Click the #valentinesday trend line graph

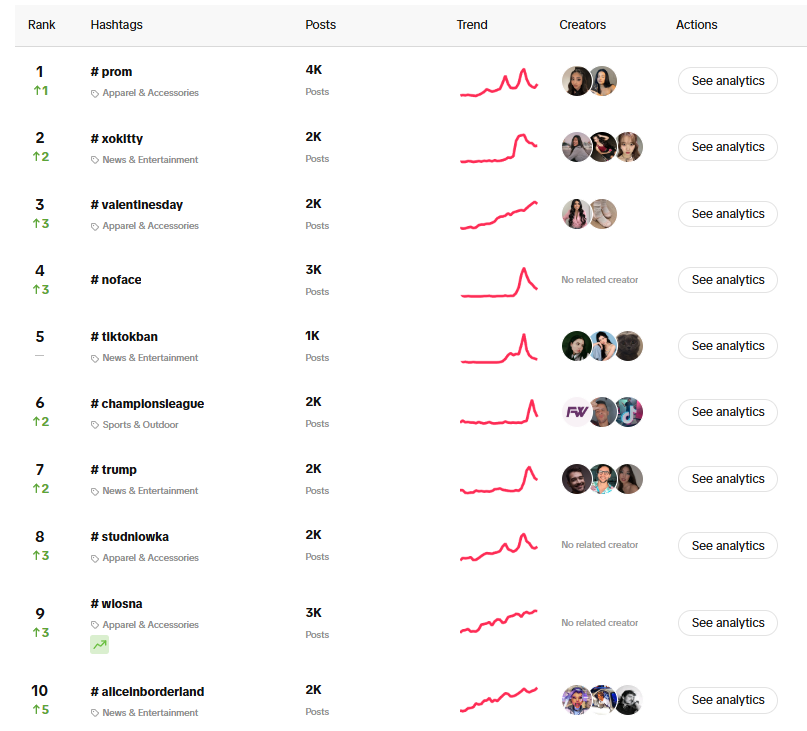point(499,215)
